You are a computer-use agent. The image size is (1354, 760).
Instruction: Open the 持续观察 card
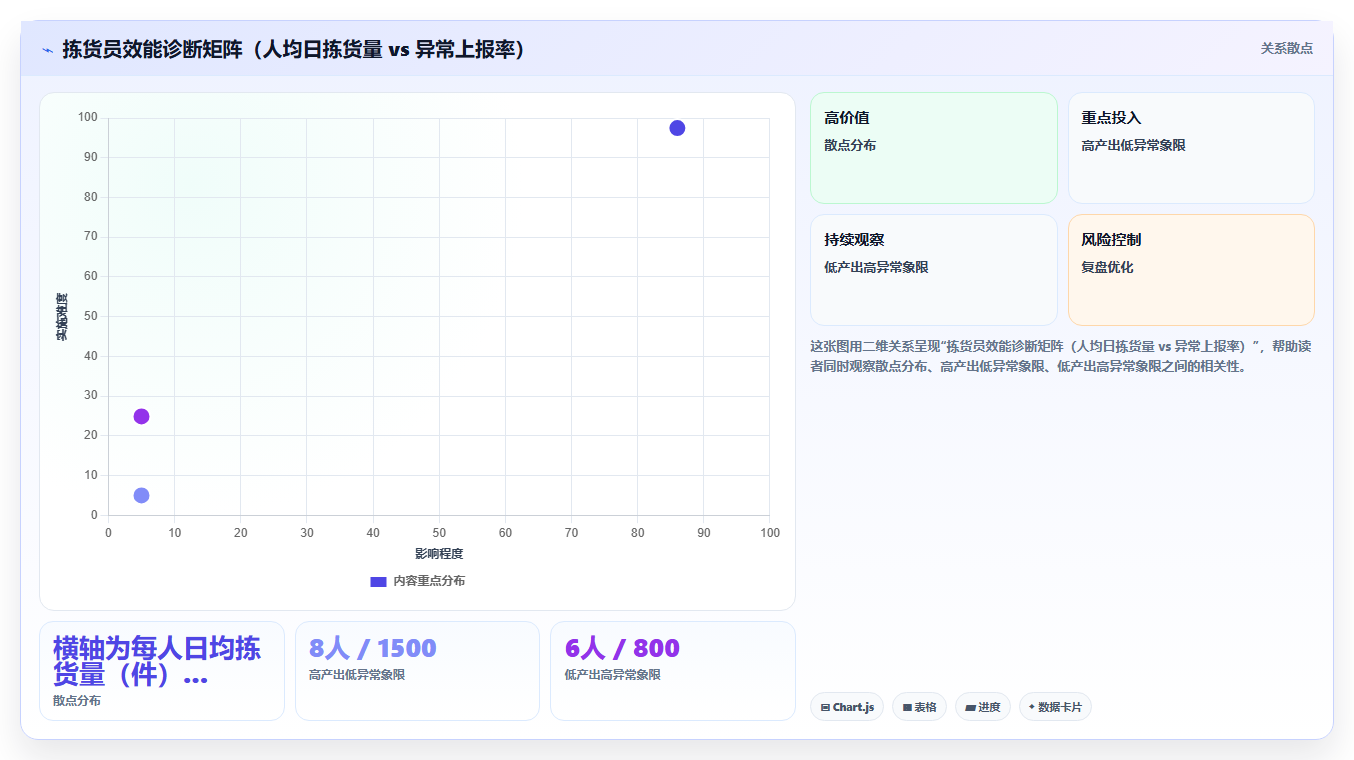[x=933, y=270]
